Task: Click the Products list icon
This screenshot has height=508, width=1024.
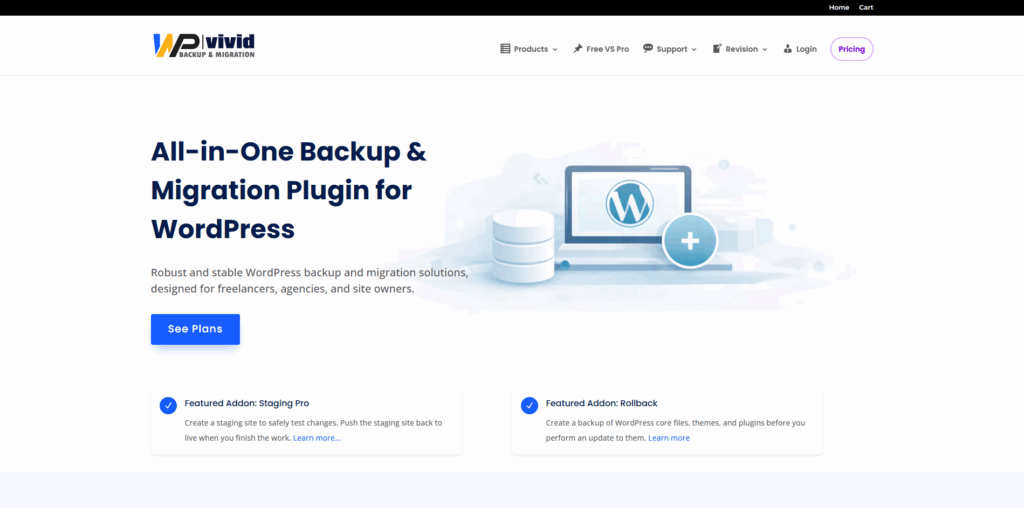Action: click(505, 49)
